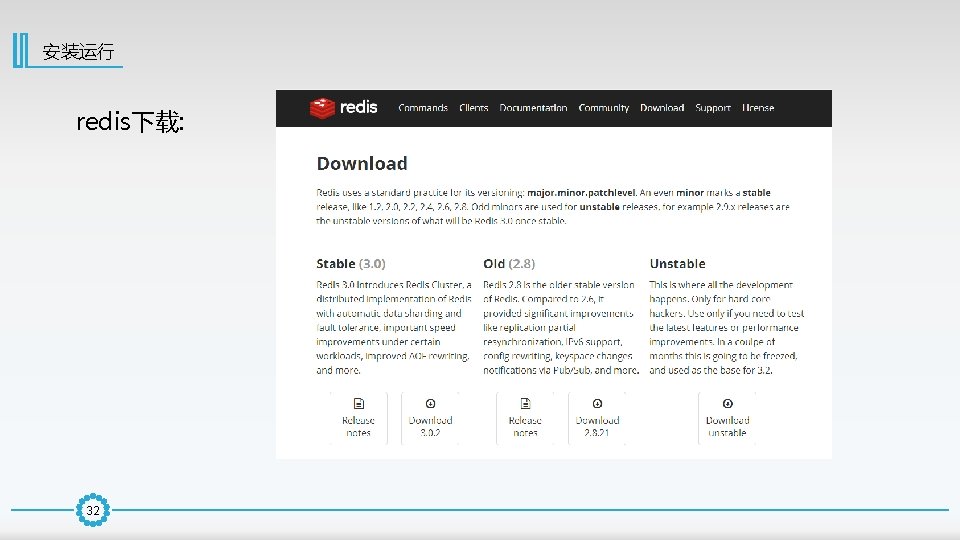Click the download icon above Download unstable

pyautogui.click(x=727, y=403)
